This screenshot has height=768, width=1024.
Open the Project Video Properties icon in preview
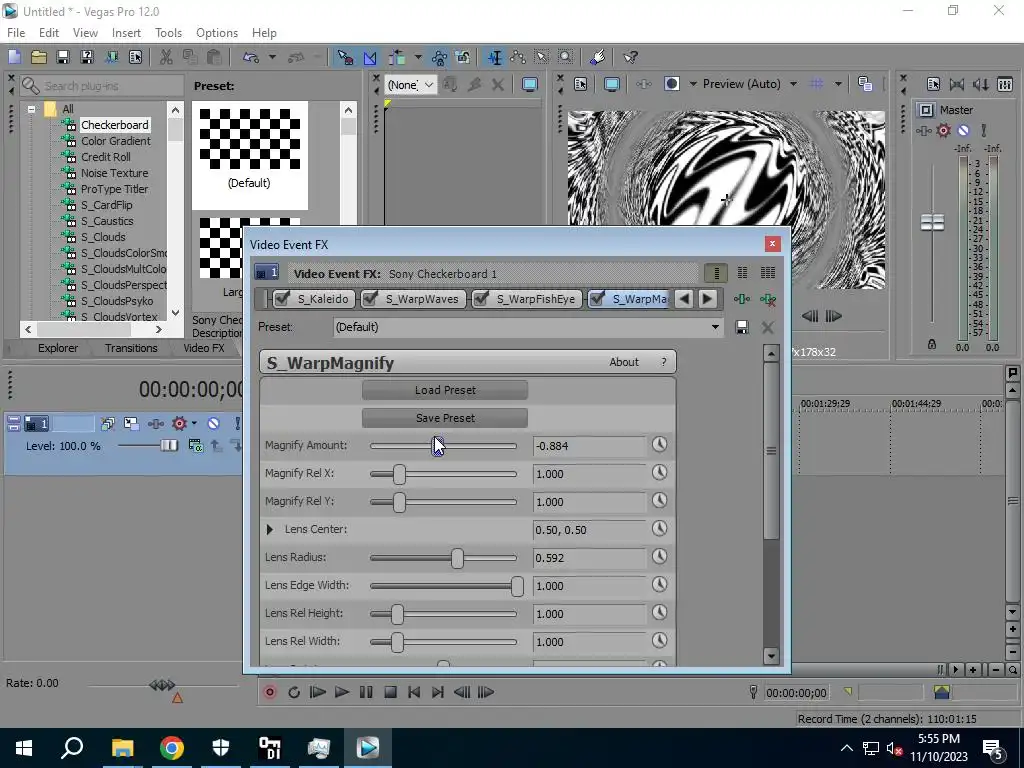click(x=581, y=84)
